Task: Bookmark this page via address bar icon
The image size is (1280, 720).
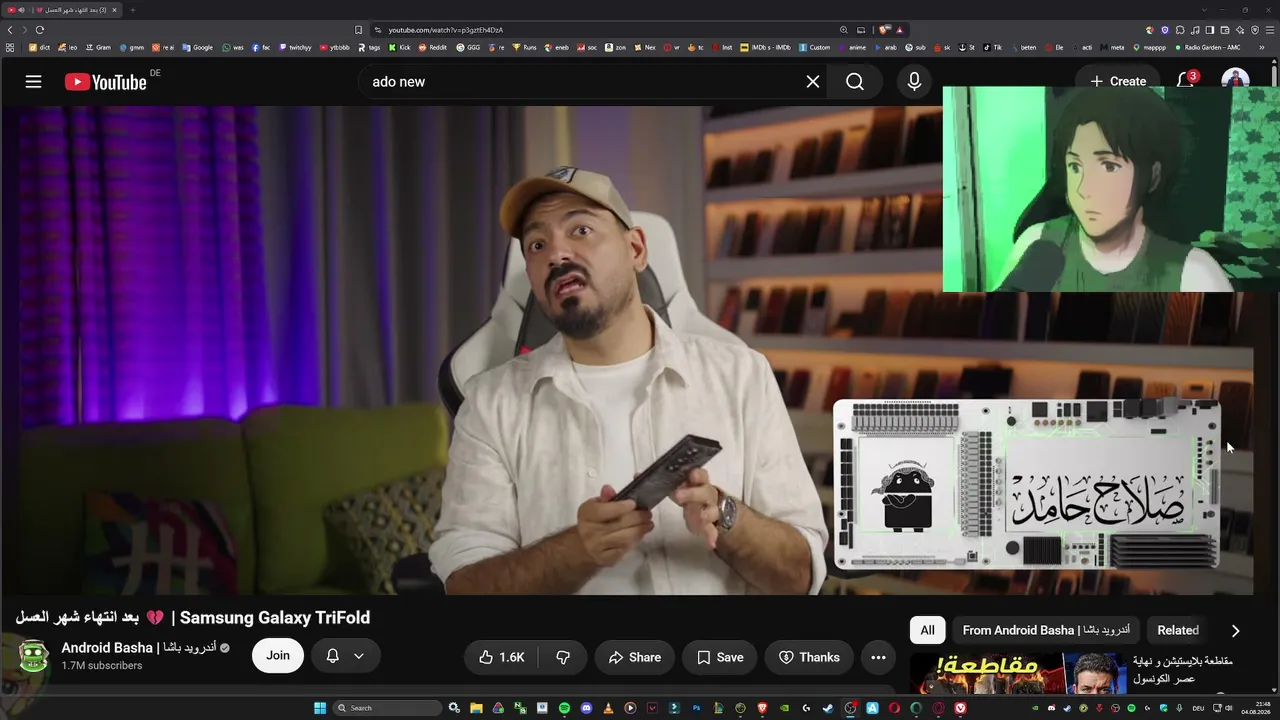Action: [x=359, y=30]
